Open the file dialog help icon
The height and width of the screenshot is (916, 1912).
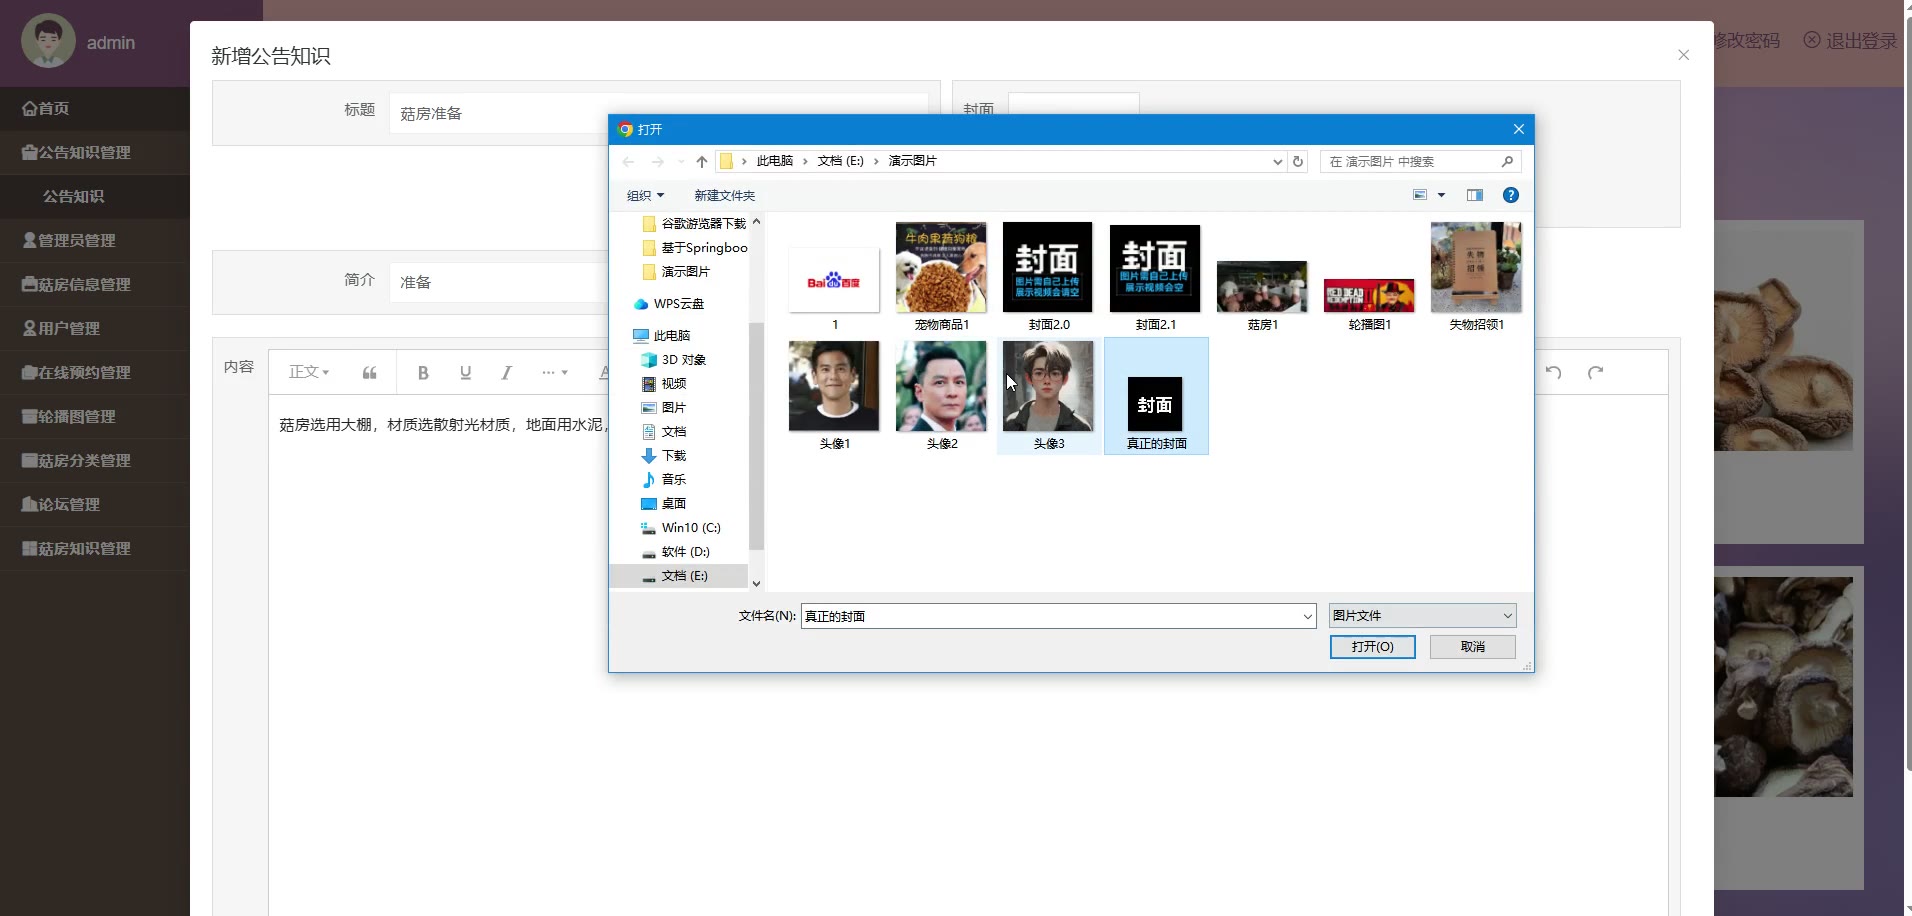[x=1511, y=195]
